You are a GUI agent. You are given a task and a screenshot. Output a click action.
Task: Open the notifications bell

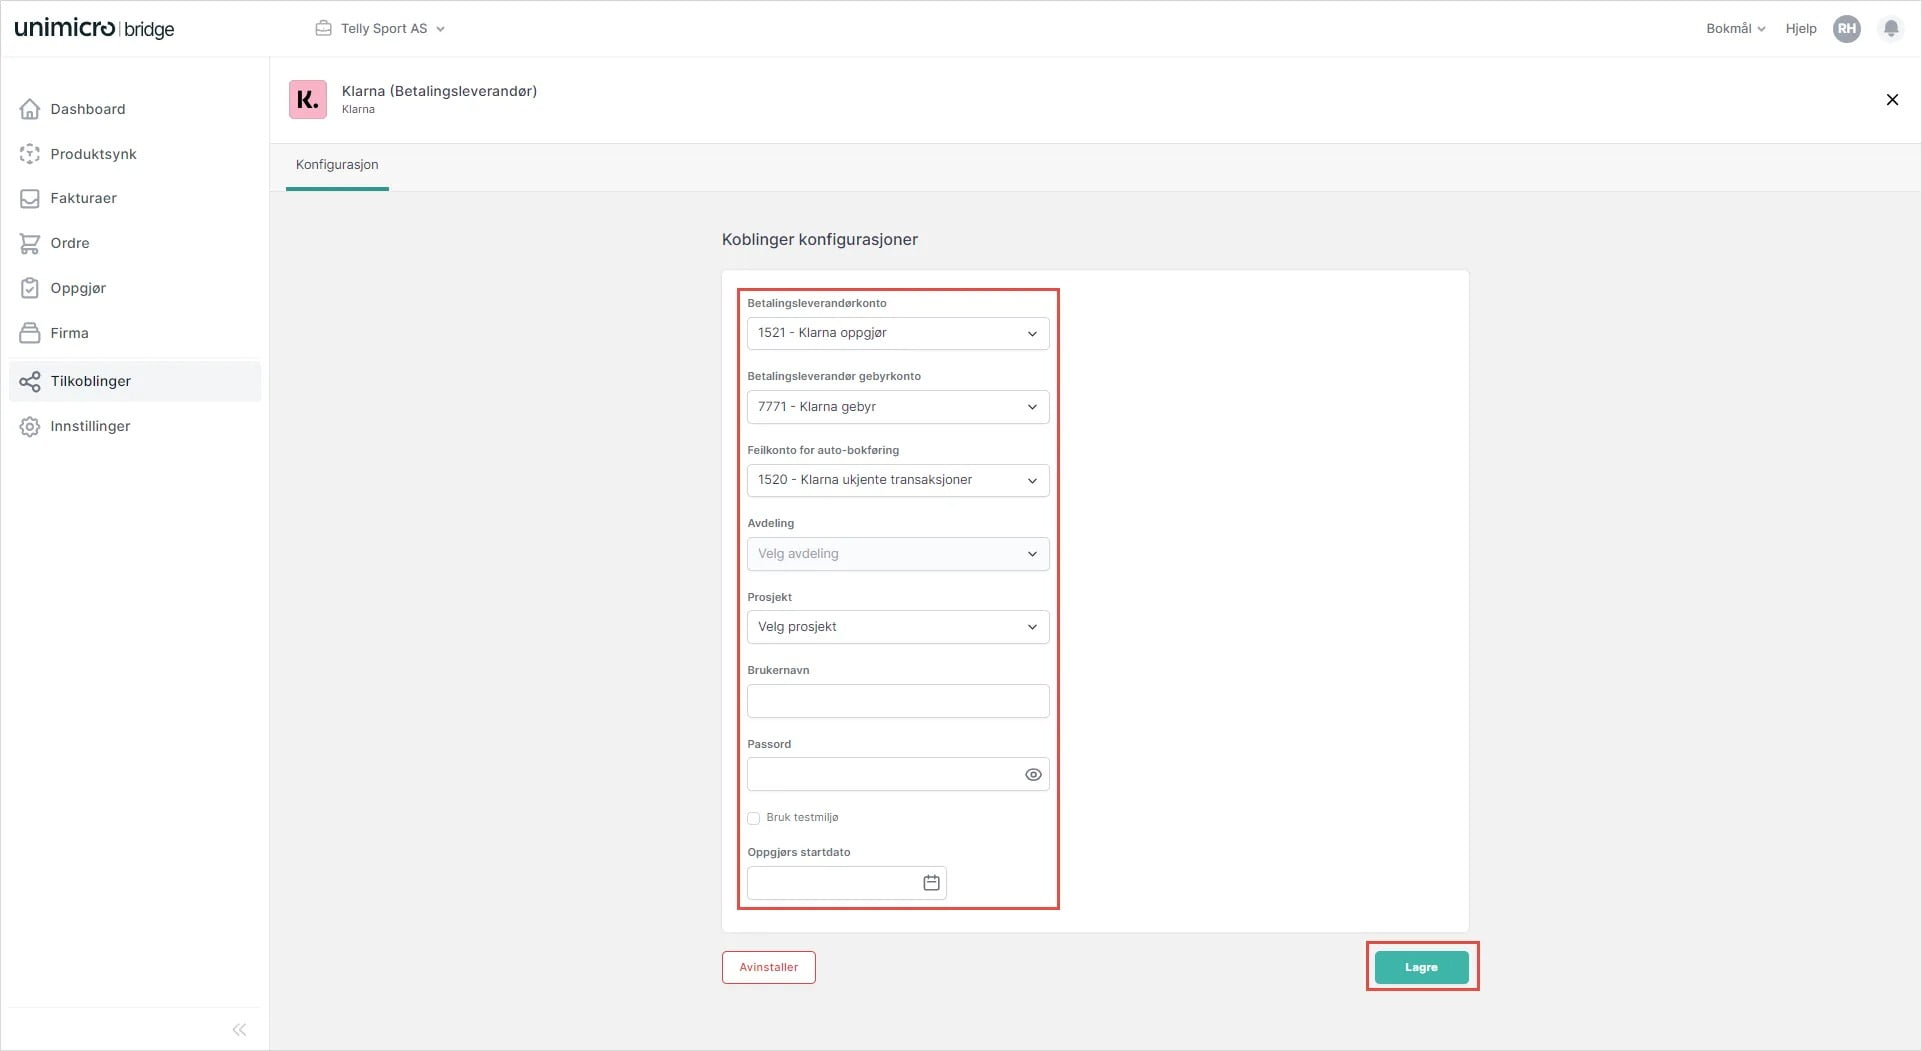1891,28
